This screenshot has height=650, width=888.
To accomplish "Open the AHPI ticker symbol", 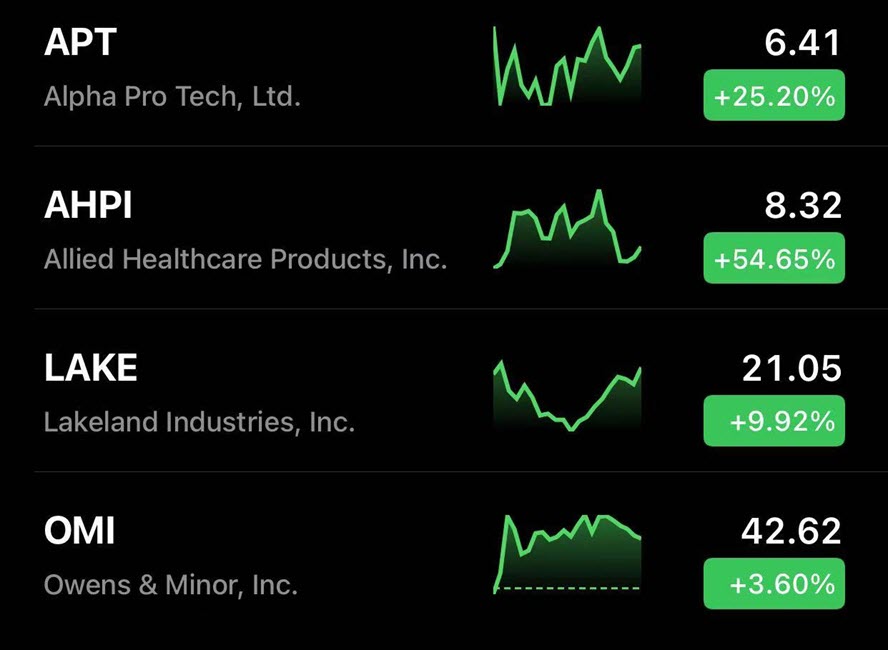I will point(88,205).
